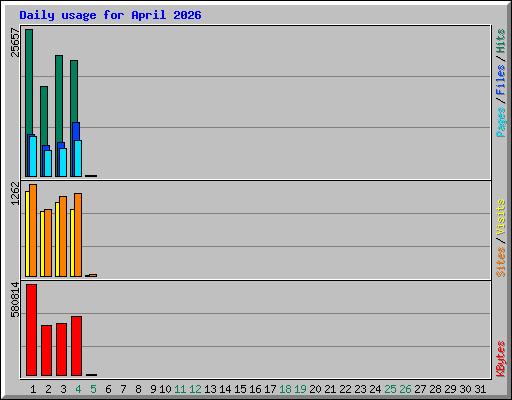512x400 pixels.
Task: Click the cyan Pages bar for day 3
Action: click(x=63, y=162)
